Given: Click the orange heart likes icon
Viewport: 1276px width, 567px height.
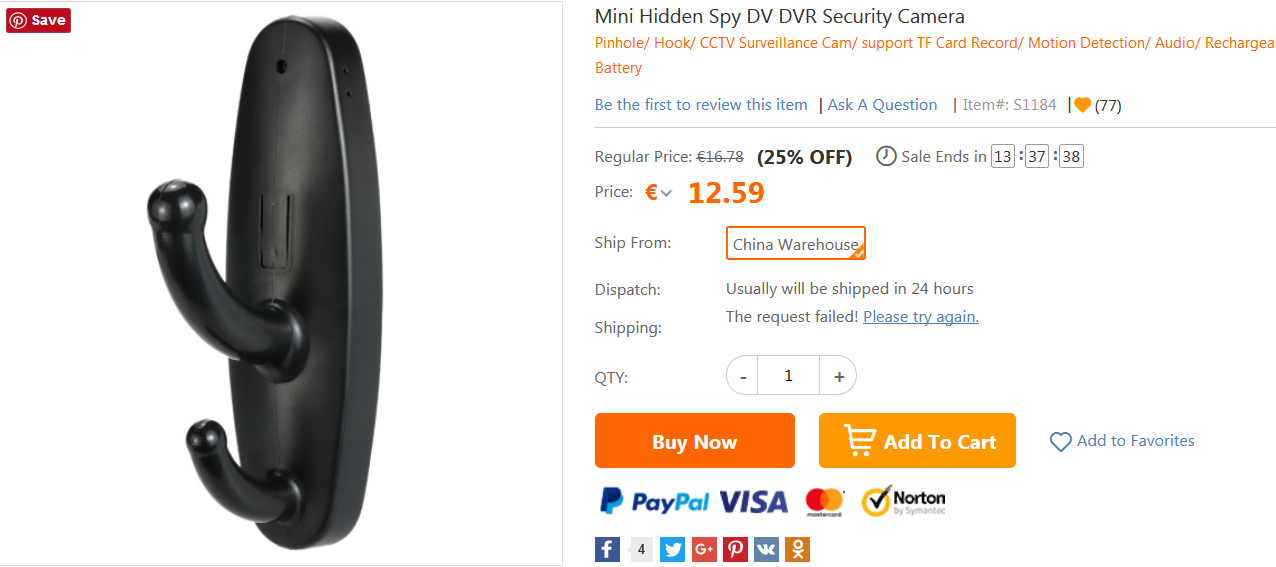Looking at the screenshot, I should pos(1082,105).
